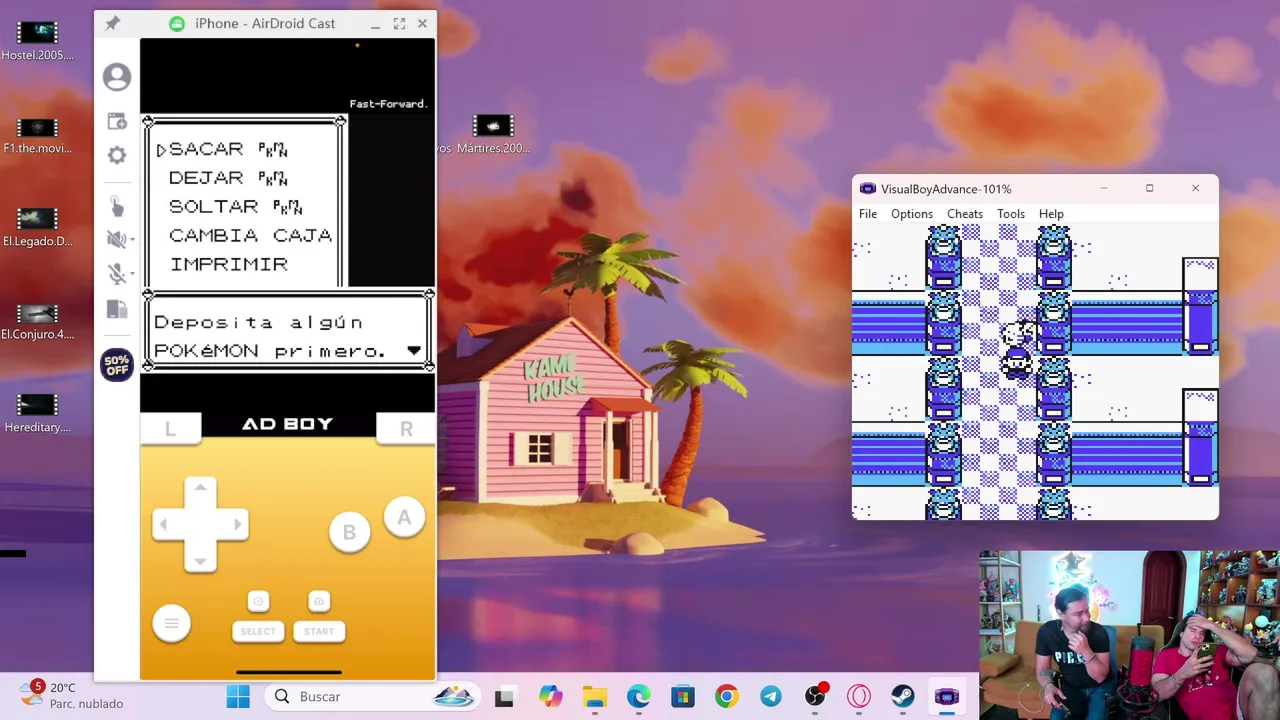Select the Martires.200 desktop file

pyautogui.click(x=493, y=135)
